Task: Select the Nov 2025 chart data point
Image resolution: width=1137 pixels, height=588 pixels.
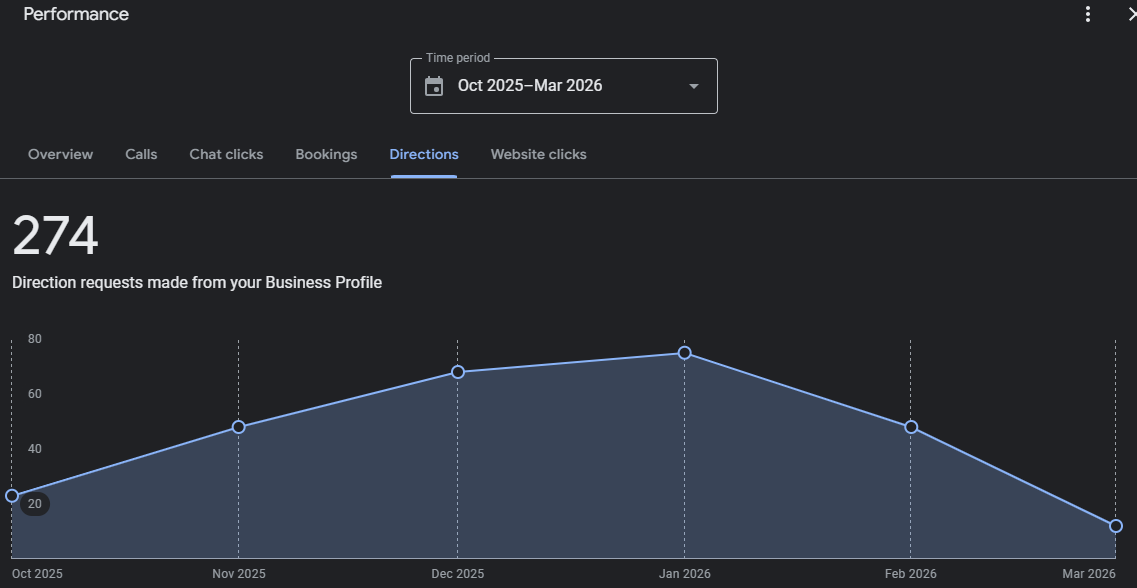Action: (238, 427)
